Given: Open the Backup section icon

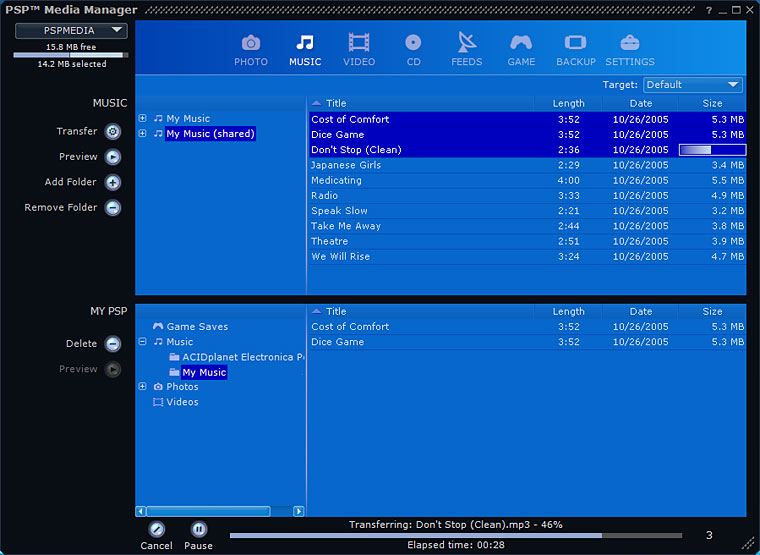Looking at the screenshot, I should click(575, 43).
